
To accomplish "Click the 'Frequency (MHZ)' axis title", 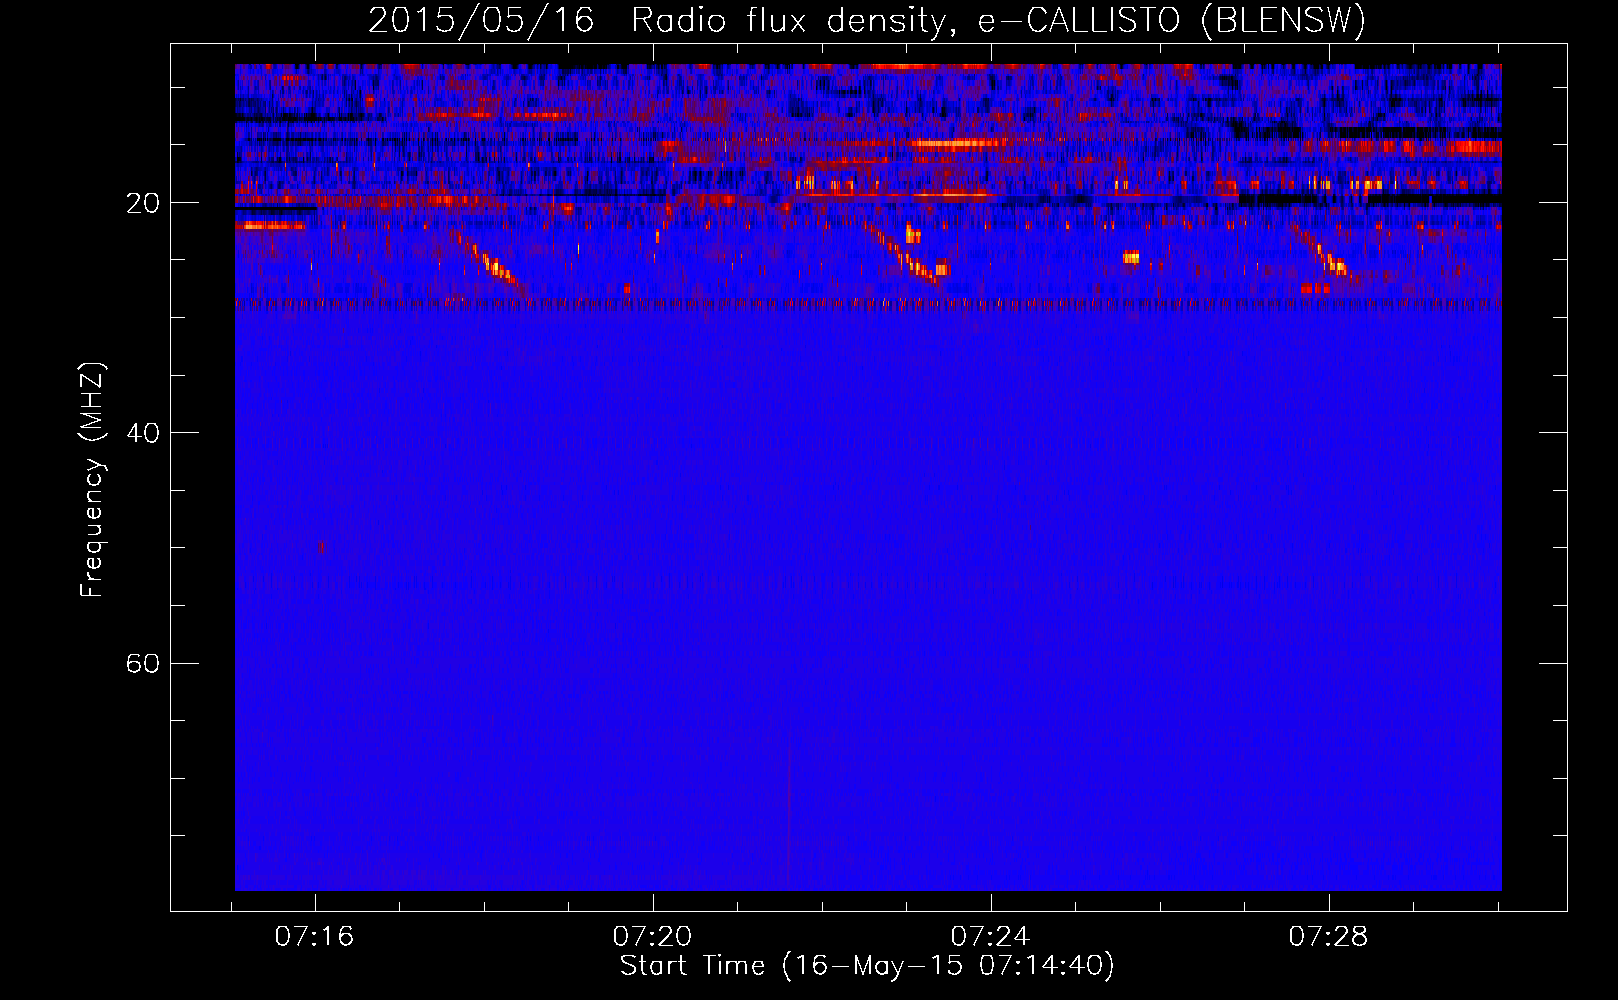I will [x=92, y=480].
